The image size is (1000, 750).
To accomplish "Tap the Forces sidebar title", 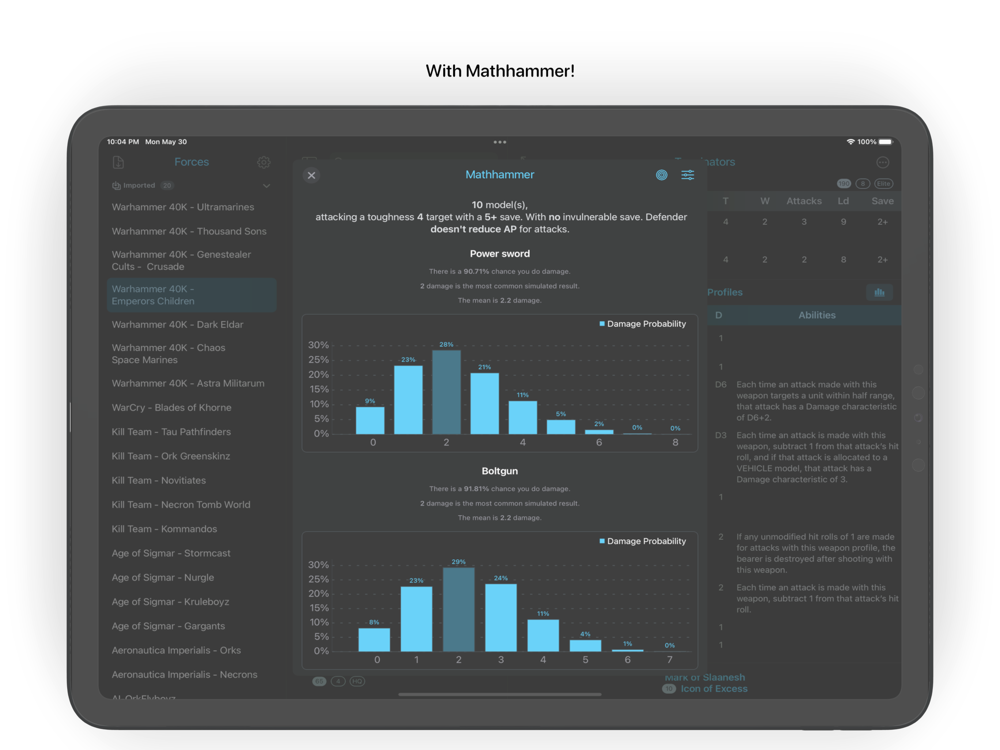I will click(191, 162).
